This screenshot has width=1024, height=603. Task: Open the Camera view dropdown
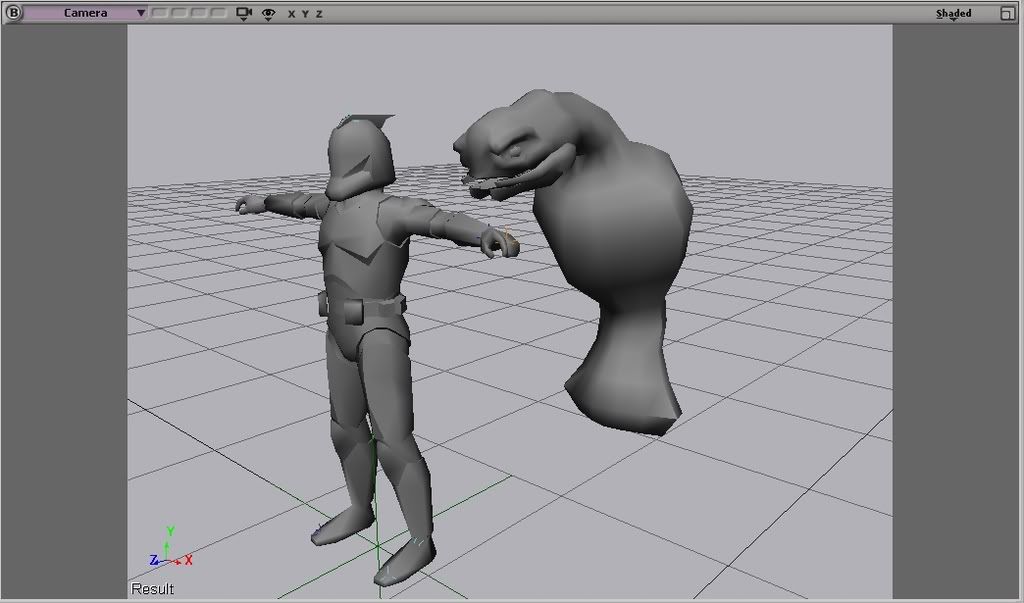click(85, 13)
